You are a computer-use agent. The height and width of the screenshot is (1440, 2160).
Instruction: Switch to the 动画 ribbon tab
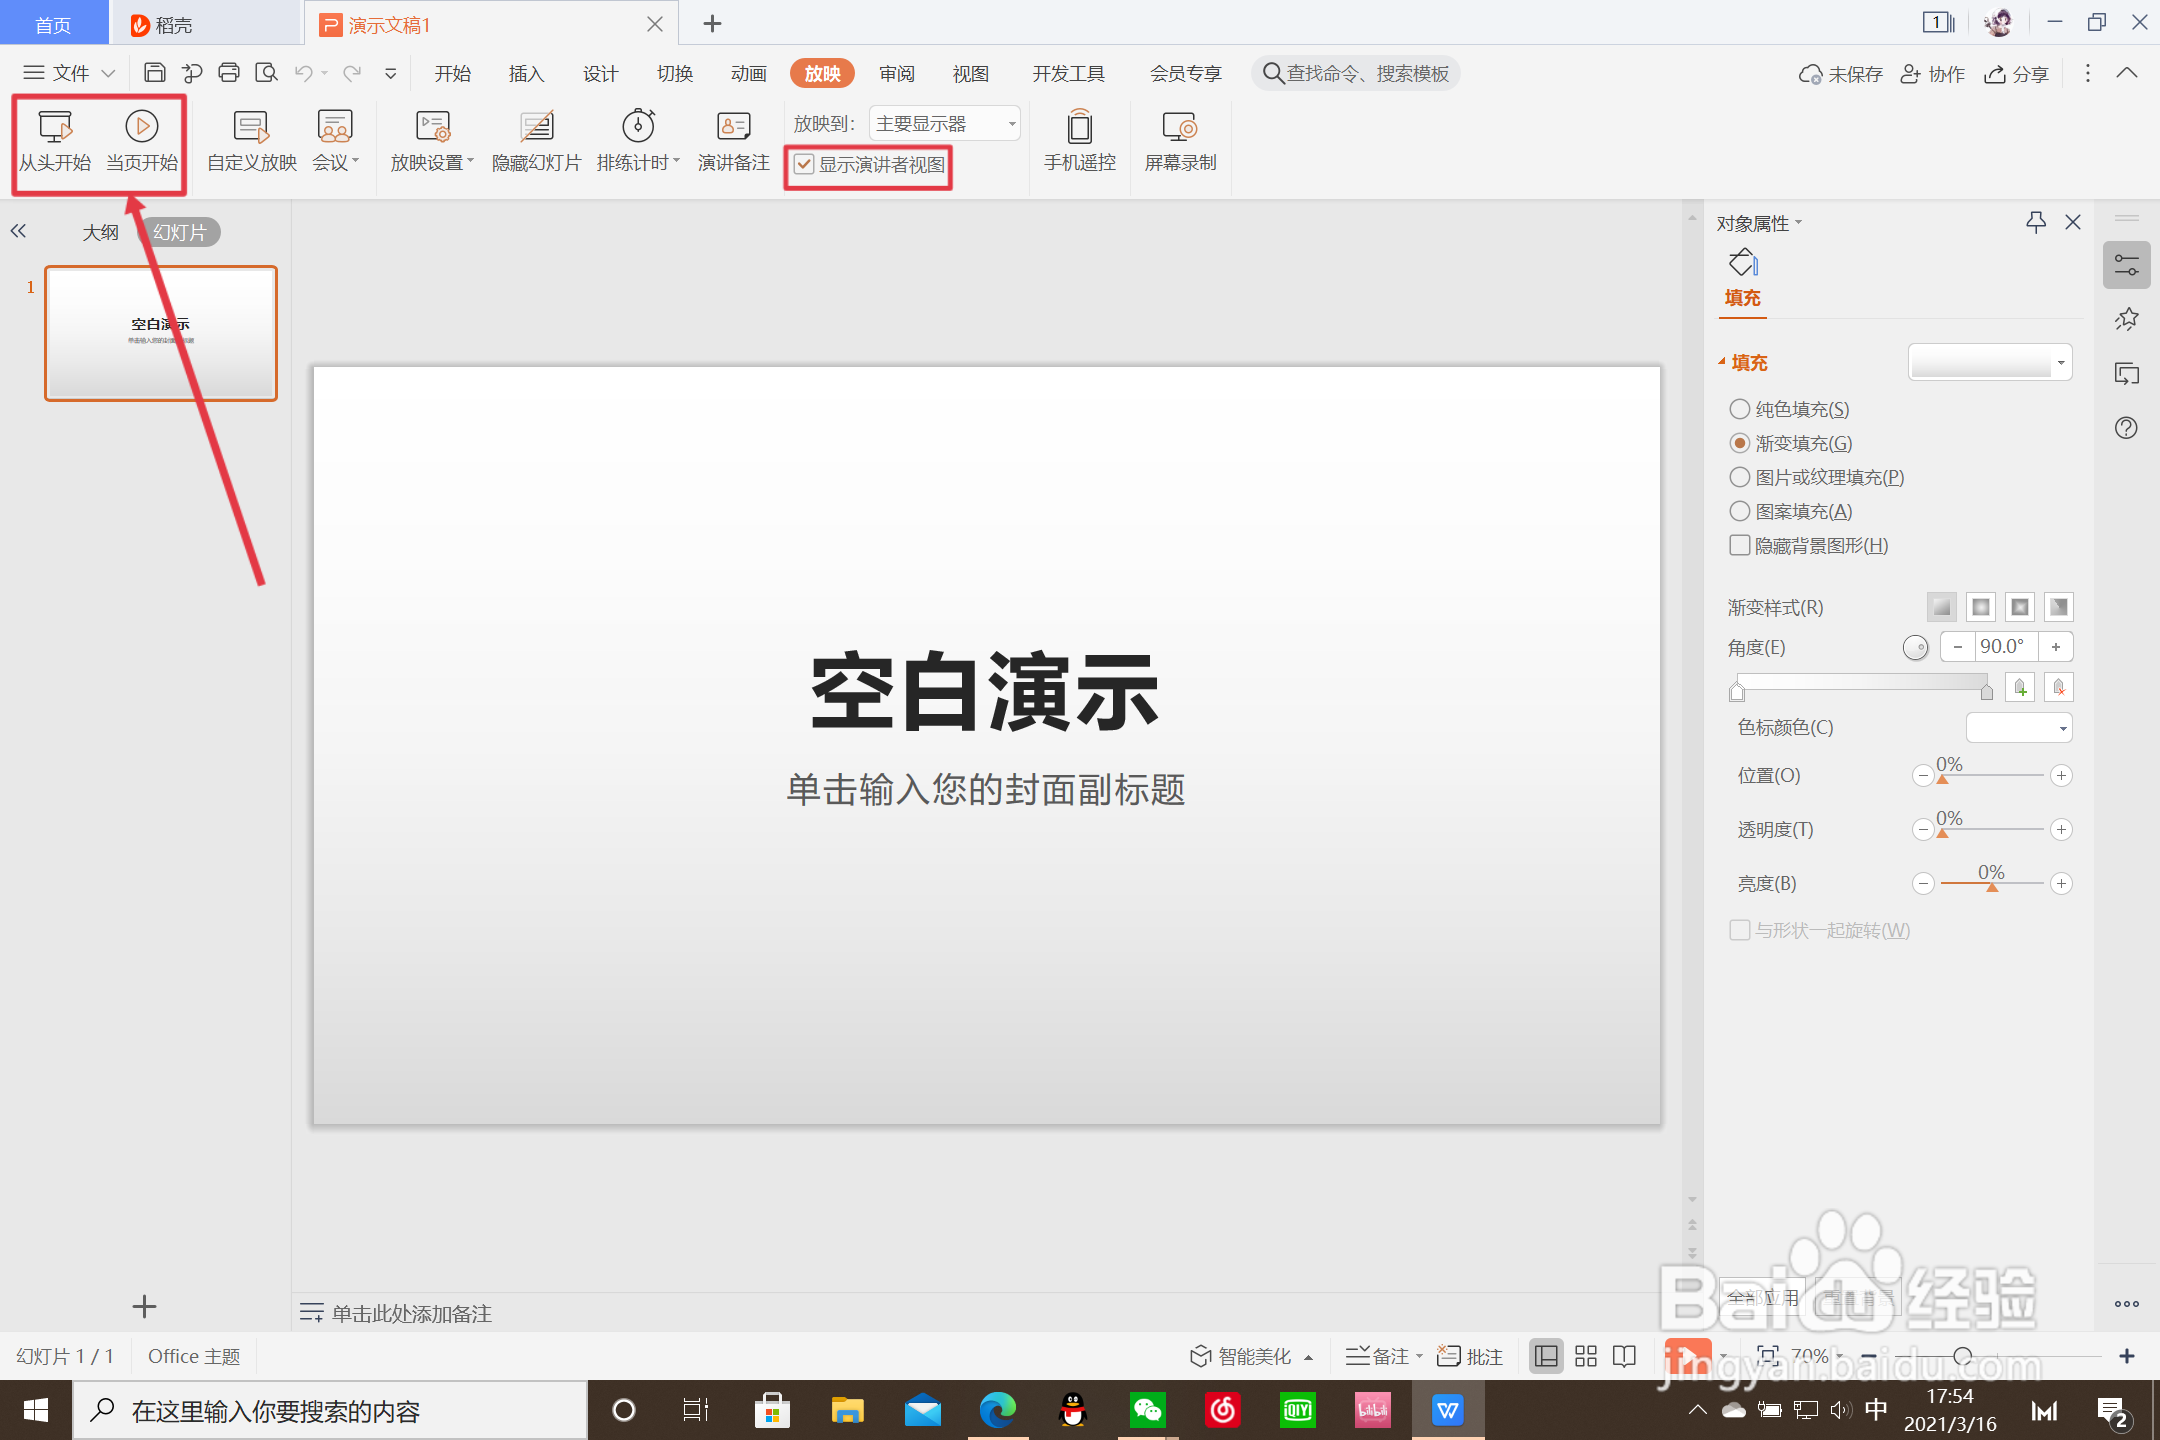[x=748, y=73]
